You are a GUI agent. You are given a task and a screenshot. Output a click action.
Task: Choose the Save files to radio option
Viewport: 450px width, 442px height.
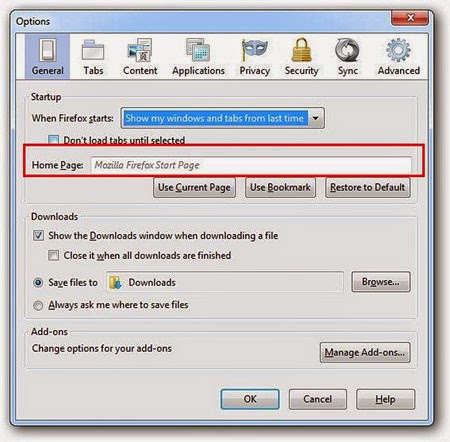point(38,283)
